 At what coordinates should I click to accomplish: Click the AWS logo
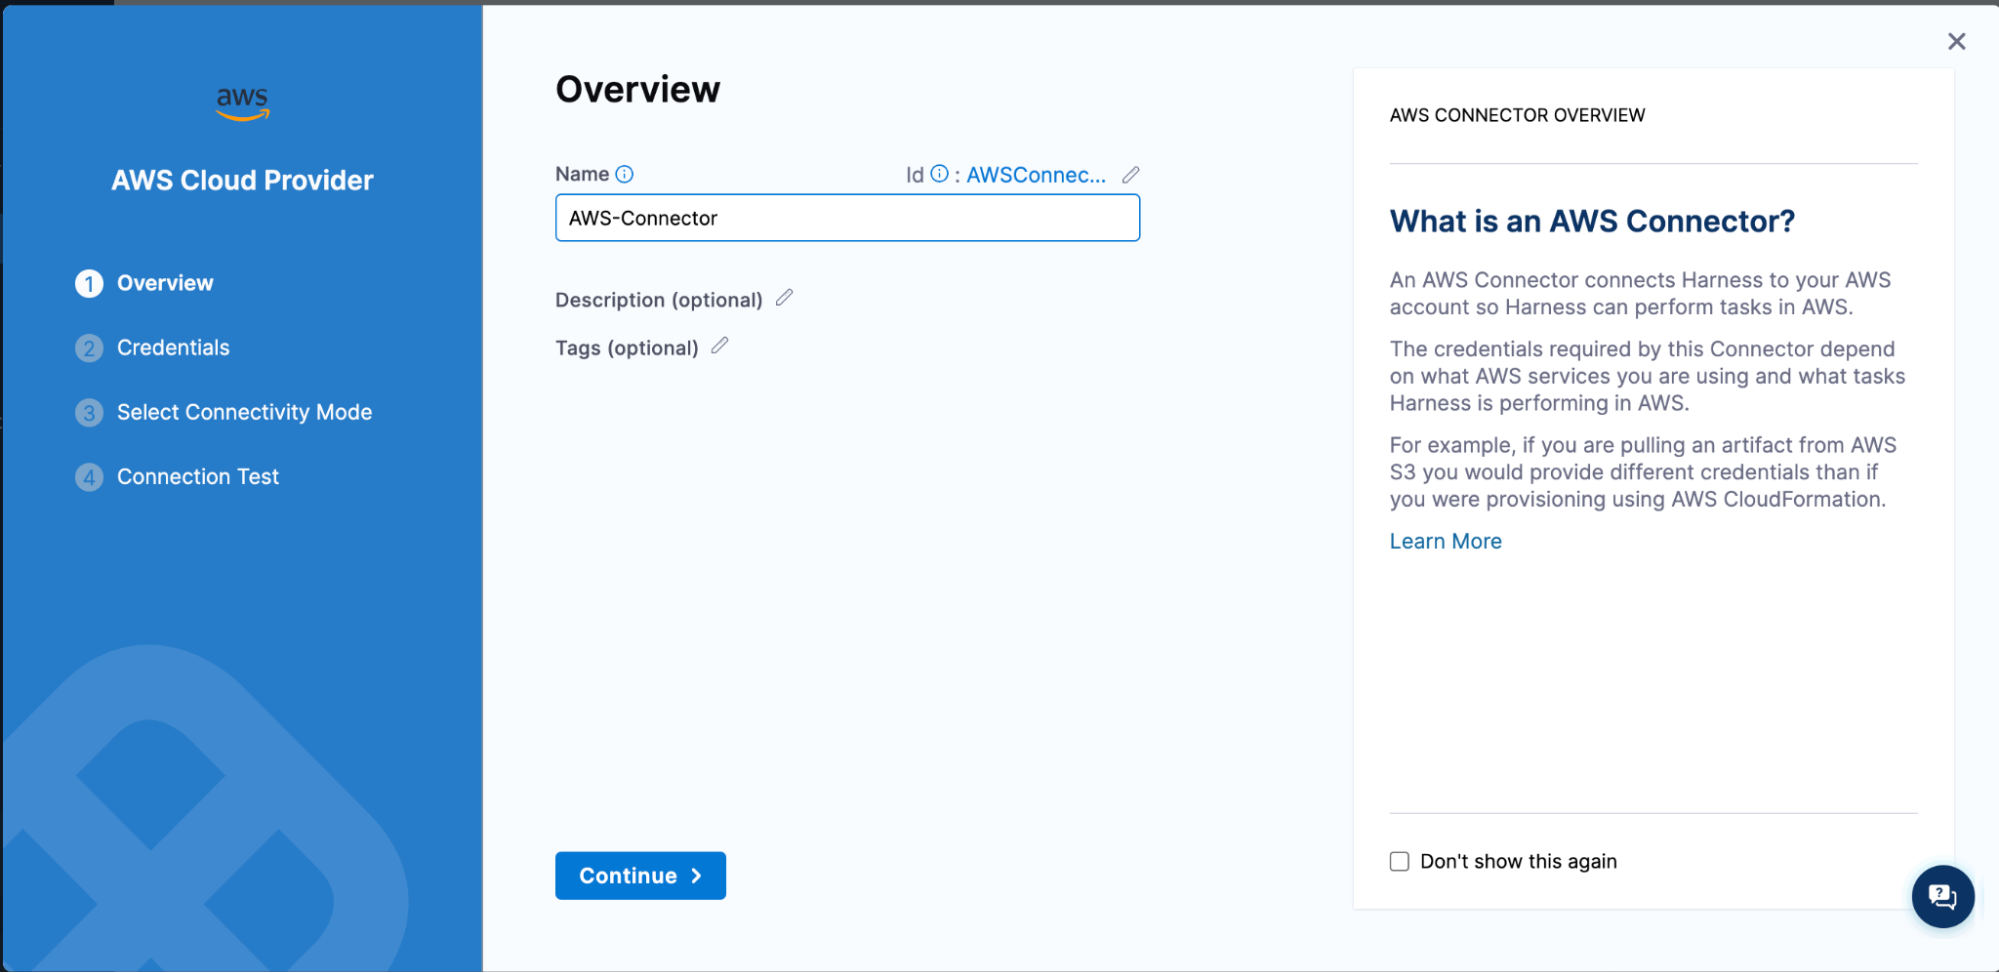243,103
